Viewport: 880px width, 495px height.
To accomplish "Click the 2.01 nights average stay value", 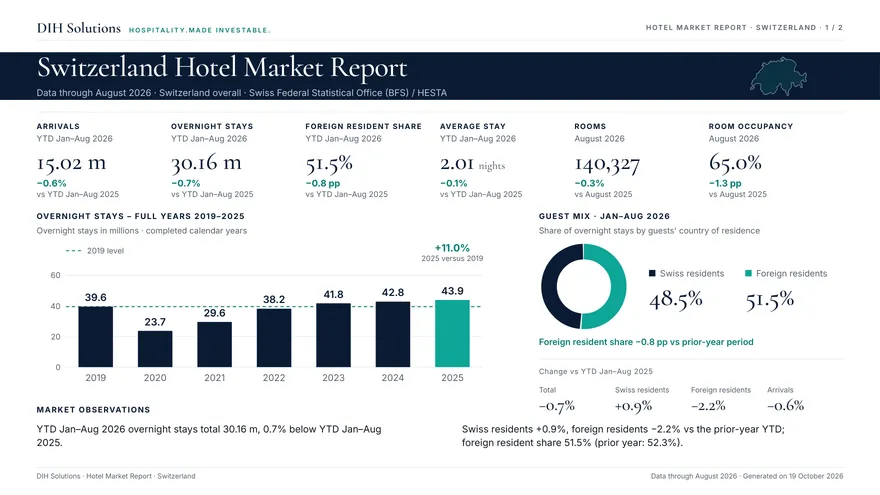I will pyautogui.click(x=473, y=163).
